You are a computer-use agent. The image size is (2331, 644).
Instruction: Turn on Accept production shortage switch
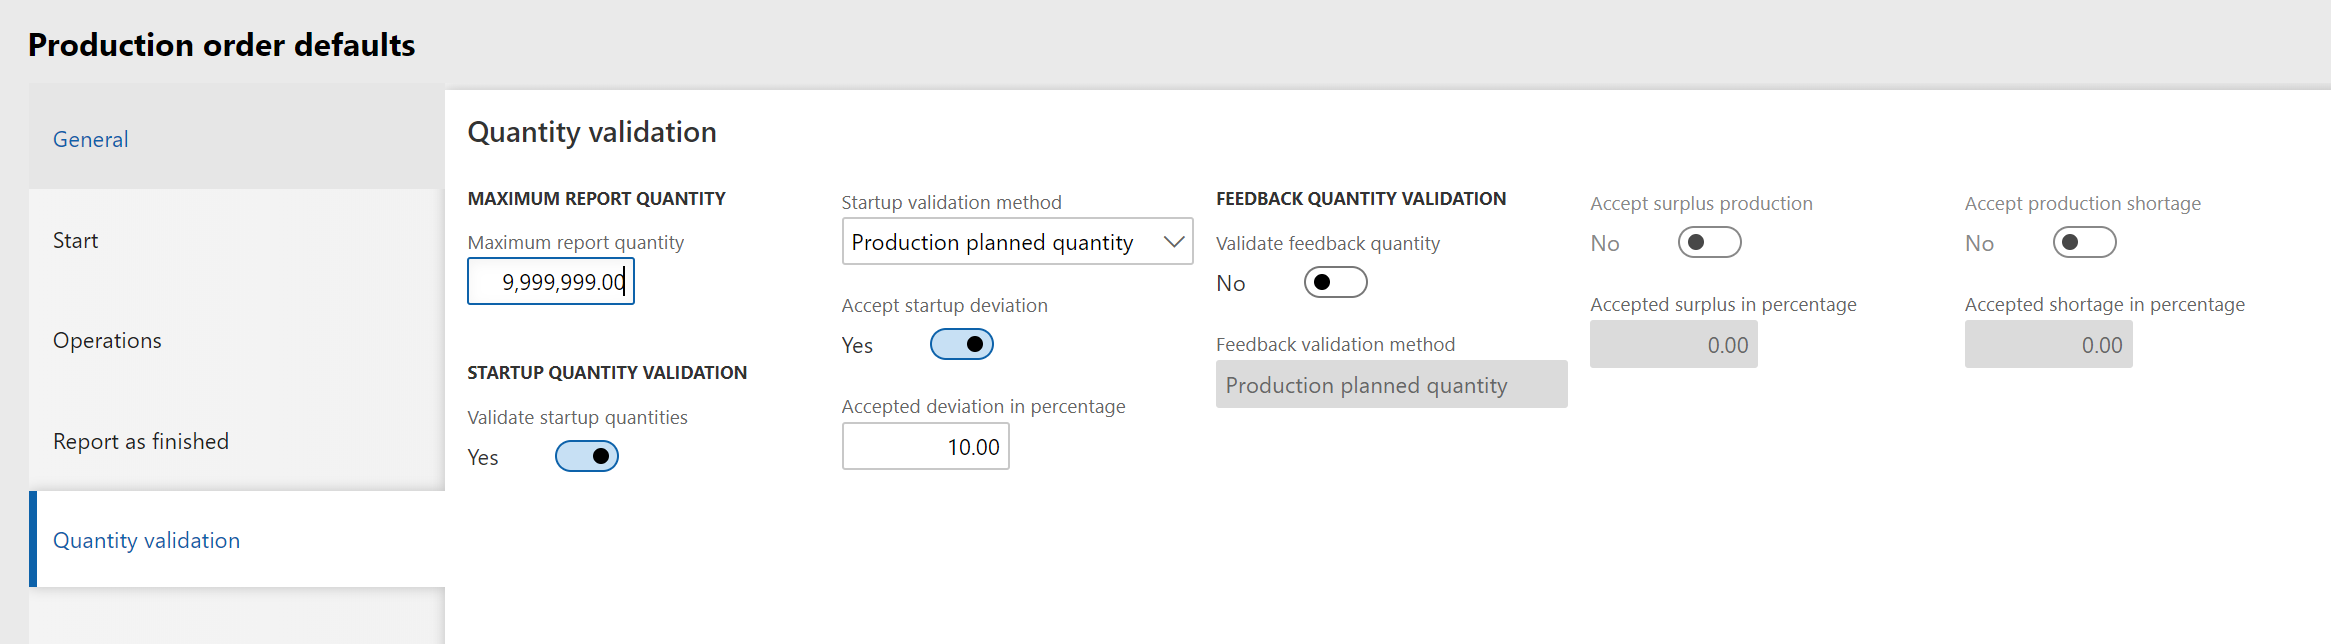point(2084,243)
